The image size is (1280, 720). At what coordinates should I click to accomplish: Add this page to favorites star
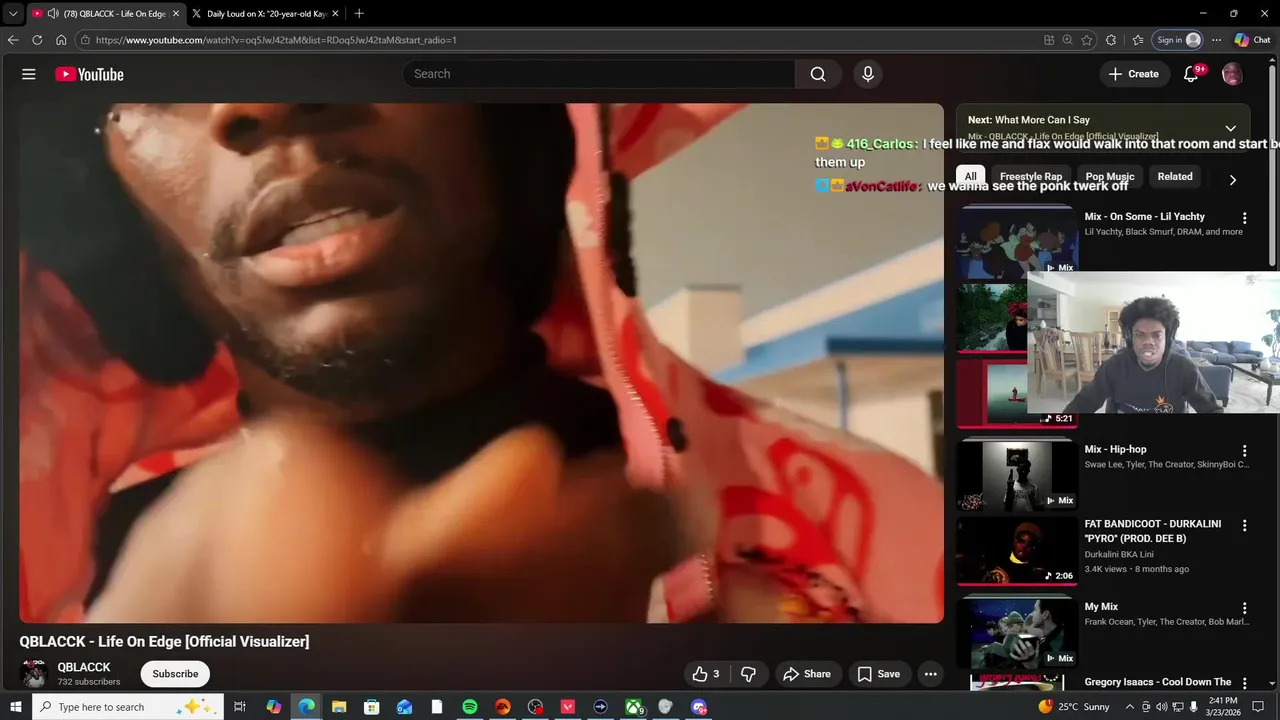[x=1087, y=40]
